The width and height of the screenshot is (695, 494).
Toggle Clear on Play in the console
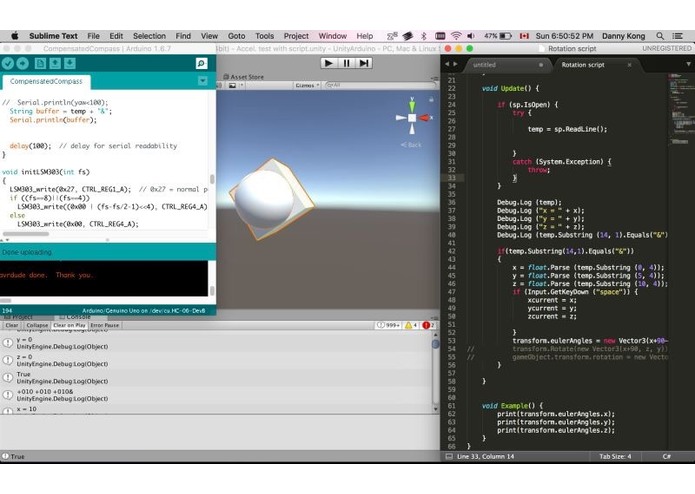(x=69, y=325)
